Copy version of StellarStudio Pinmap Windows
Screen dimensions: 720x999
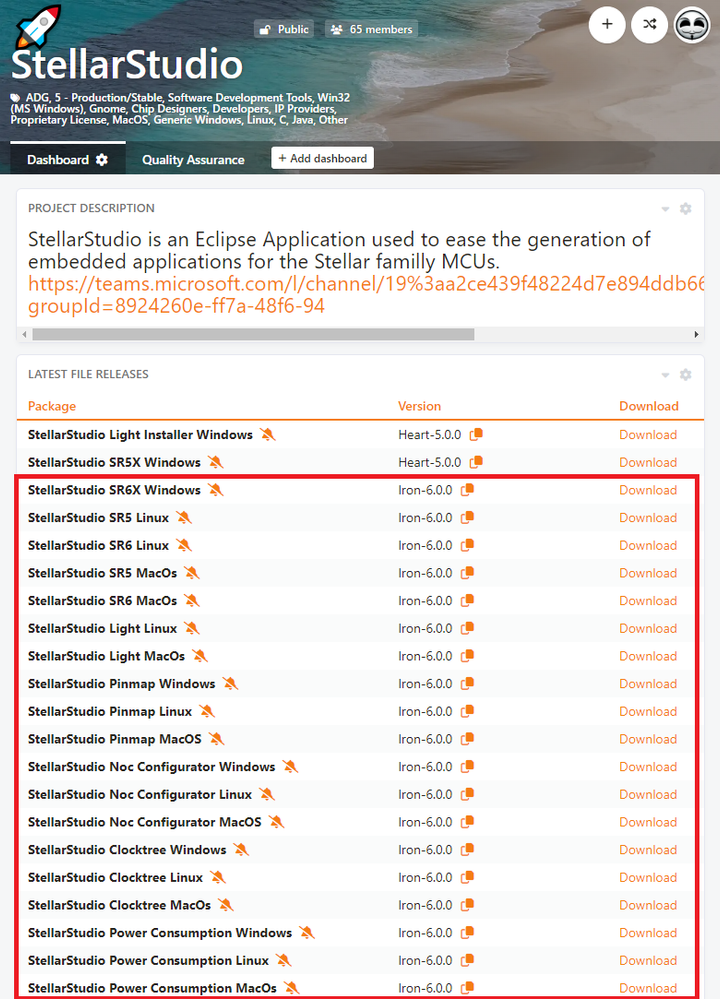click(x=467, y=684)
